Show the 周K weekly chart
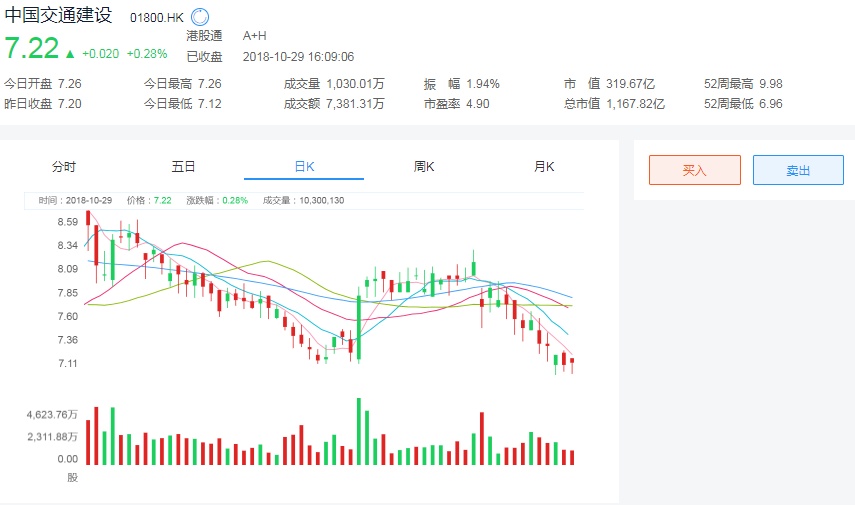 coord(424,167)
